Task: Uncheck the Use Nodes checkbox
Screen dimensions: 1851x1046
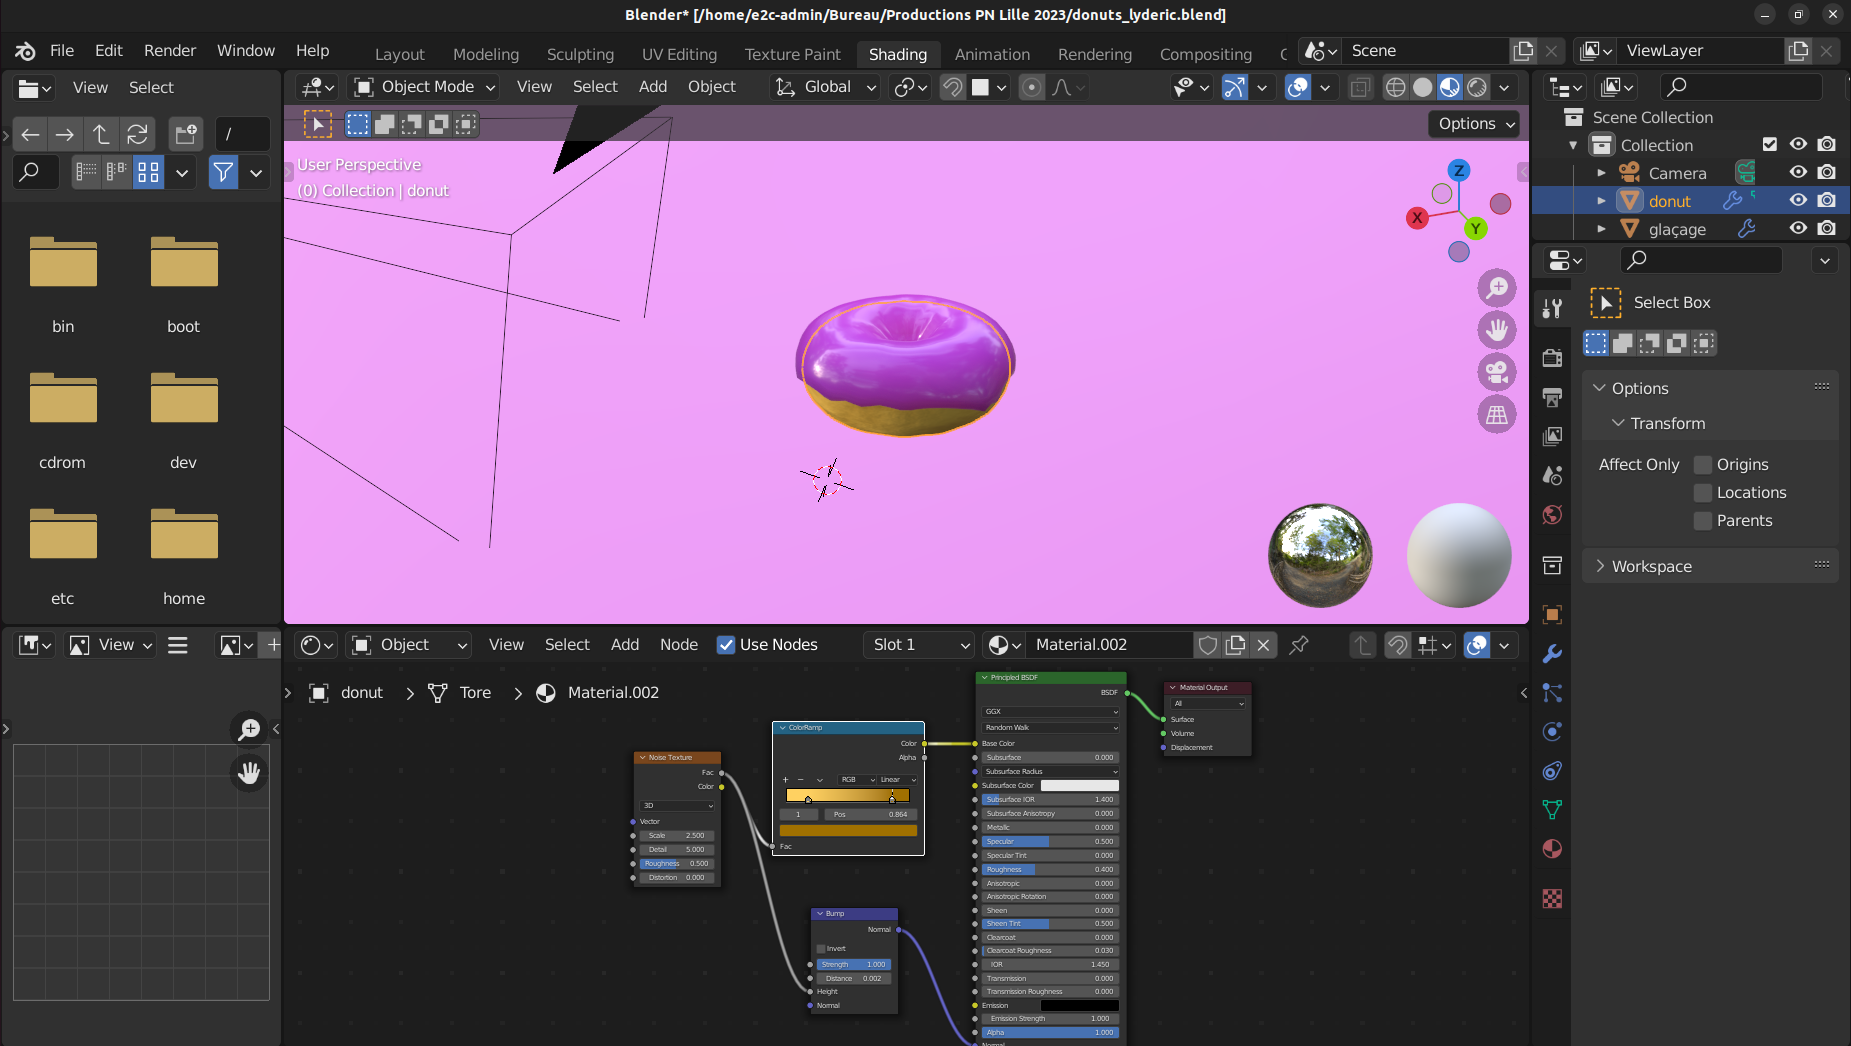Action: click(726, 645)
